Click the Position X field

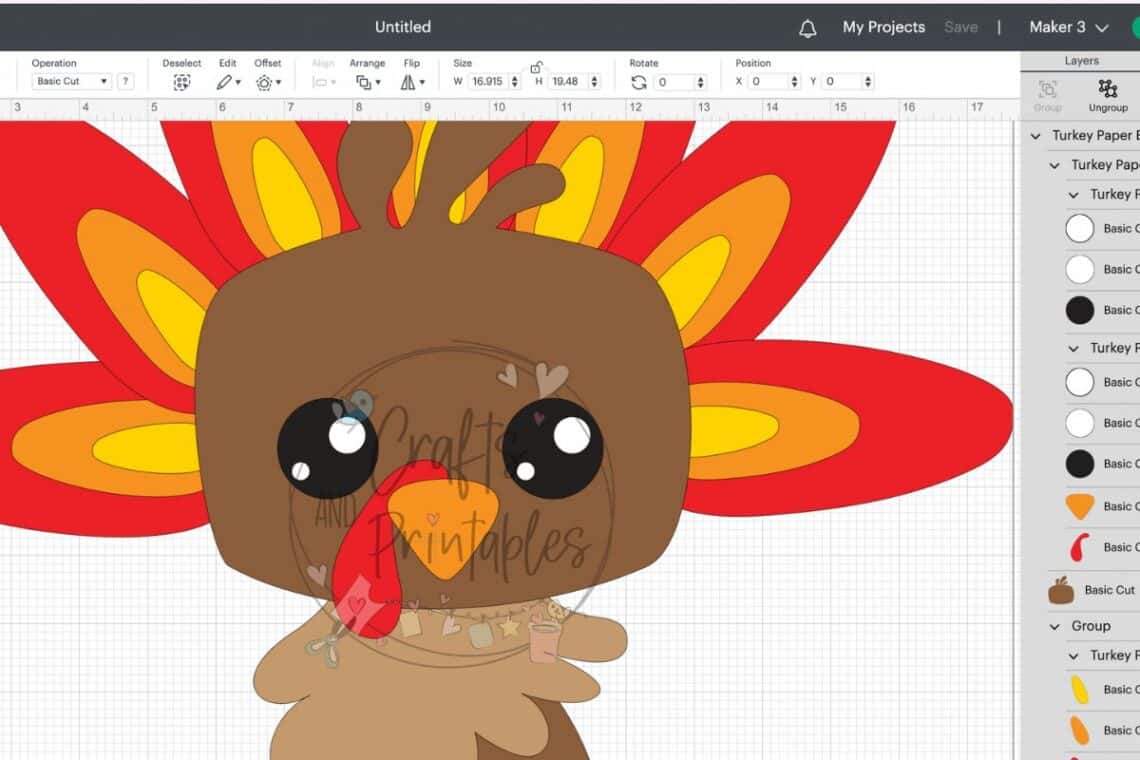(x=769, y=81)
